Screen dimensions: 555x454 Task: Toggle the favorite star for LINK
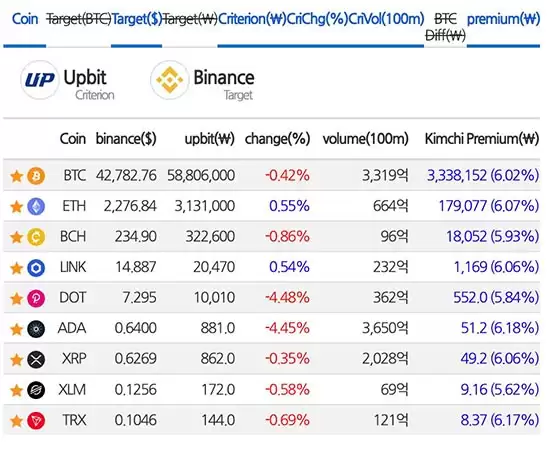click(x=16, y=268)
